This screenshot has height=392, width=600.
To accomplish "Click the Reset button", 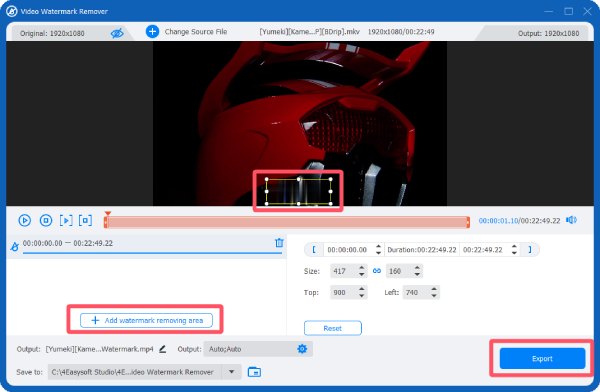I will 333,328.
